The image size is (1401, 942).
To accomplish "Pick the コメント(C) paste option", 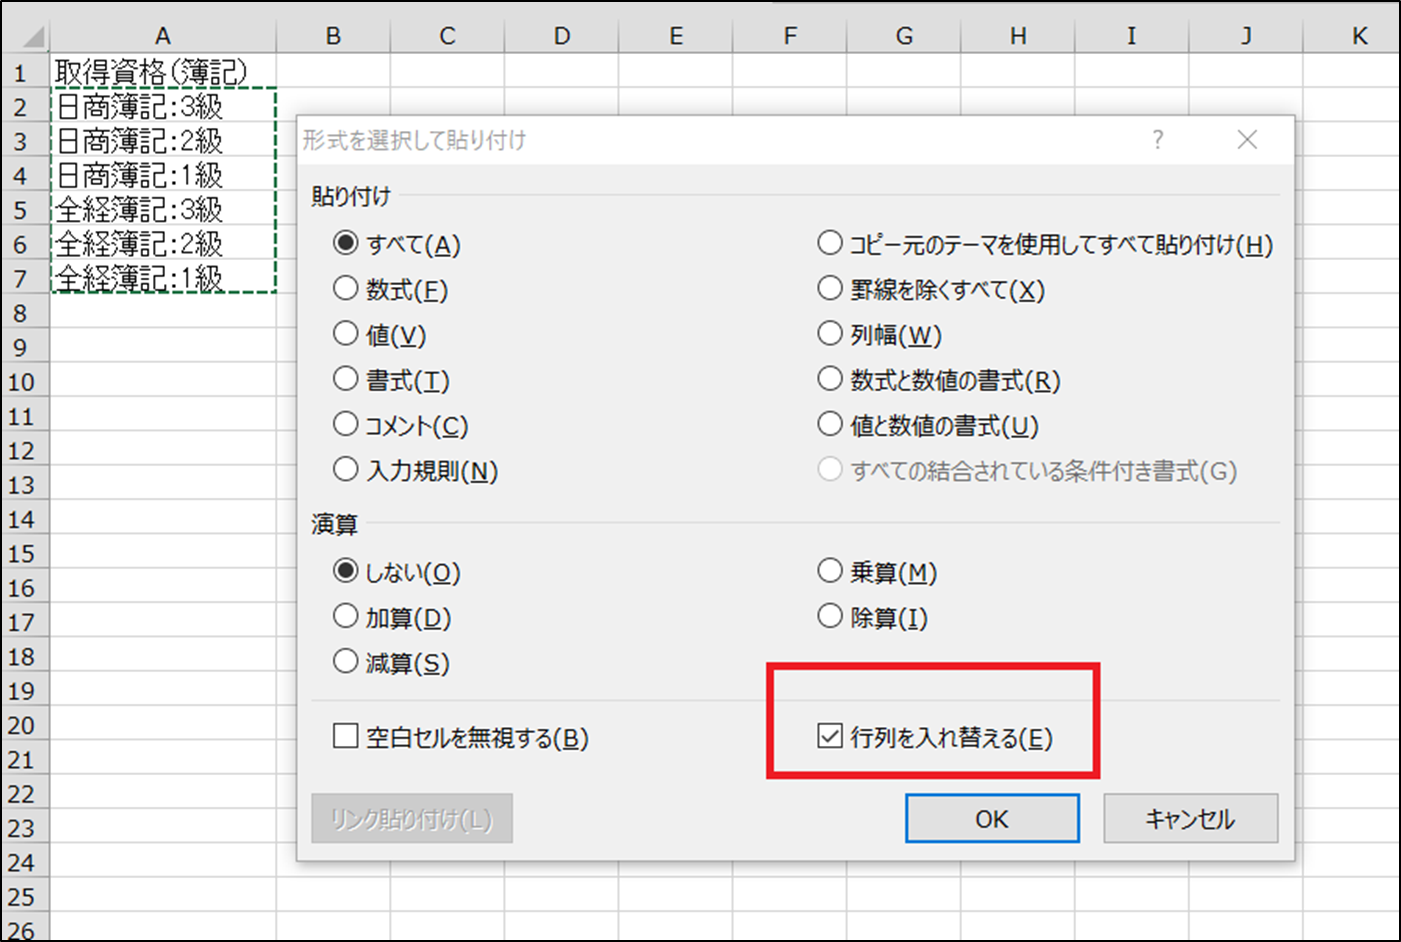I will coord(346,425).
